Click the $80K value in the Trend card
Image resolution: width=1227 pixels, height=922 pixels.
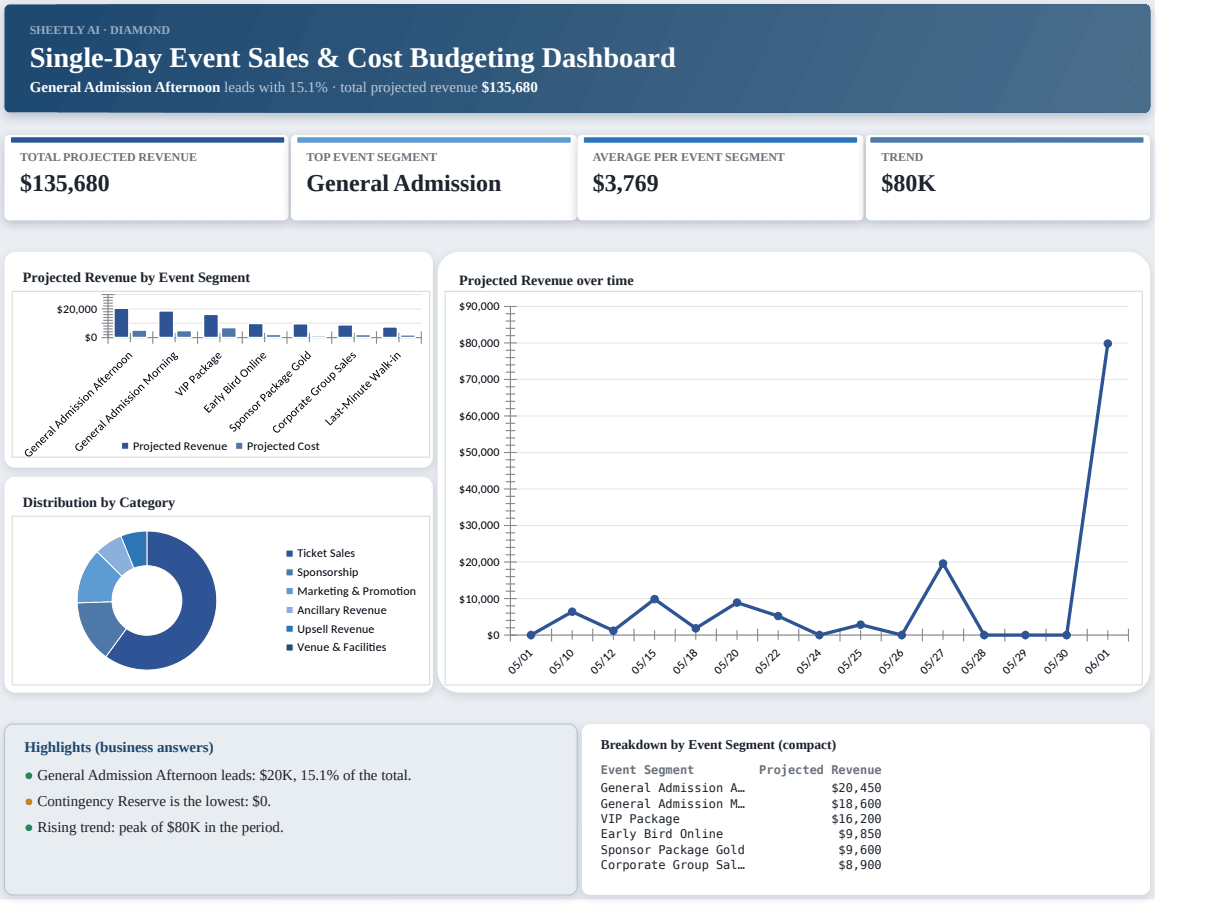pos(908,184)
